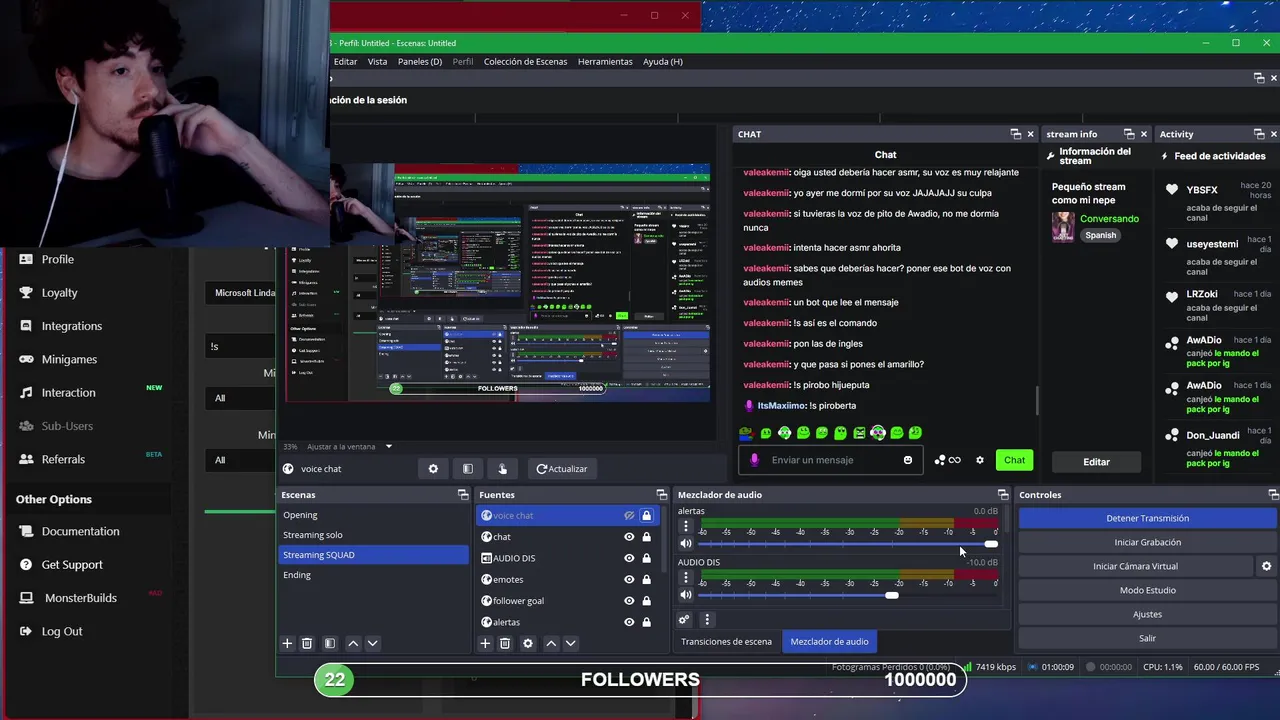Add a new scene in Escenas panel
Viewport: 1280px width, 720px height.
pyautogui.click(x=287, y=643)
